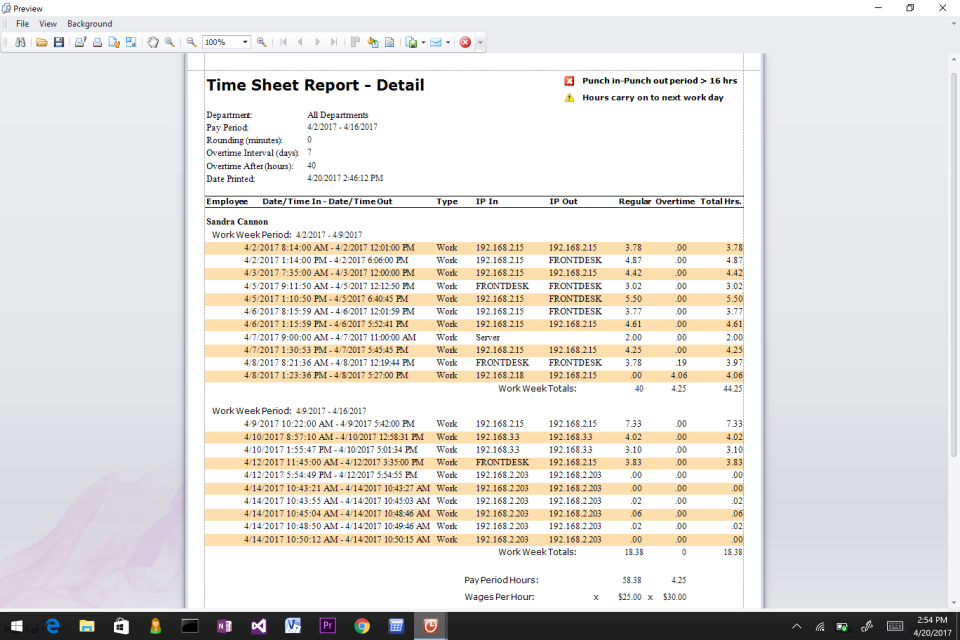This screenshot has width=960, height=640.
Task: Open Google Chrome from the taskbar
Action: coord(361,626)
